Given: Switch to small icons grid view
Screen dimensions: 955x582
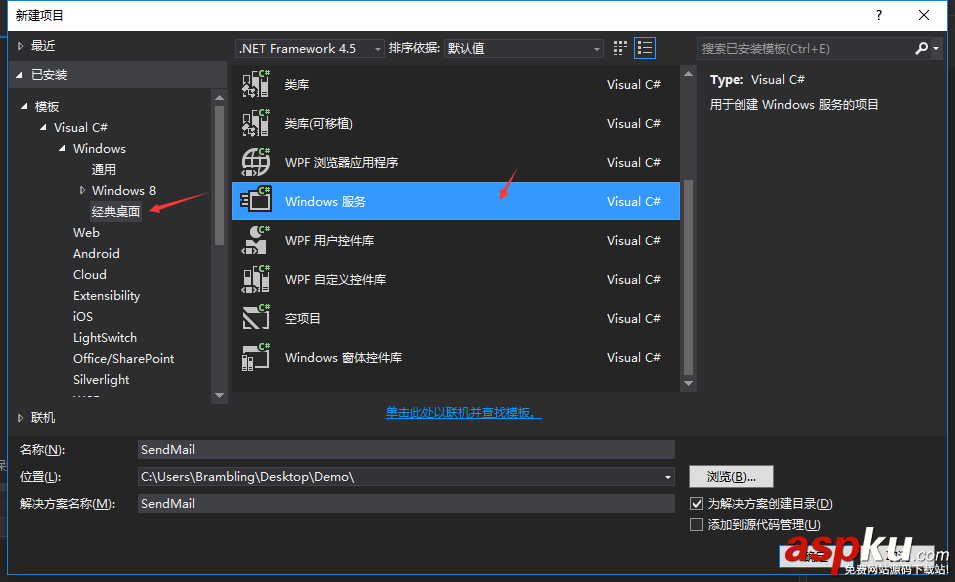Looking at the screenshot, I should click(x=620, y=48).
